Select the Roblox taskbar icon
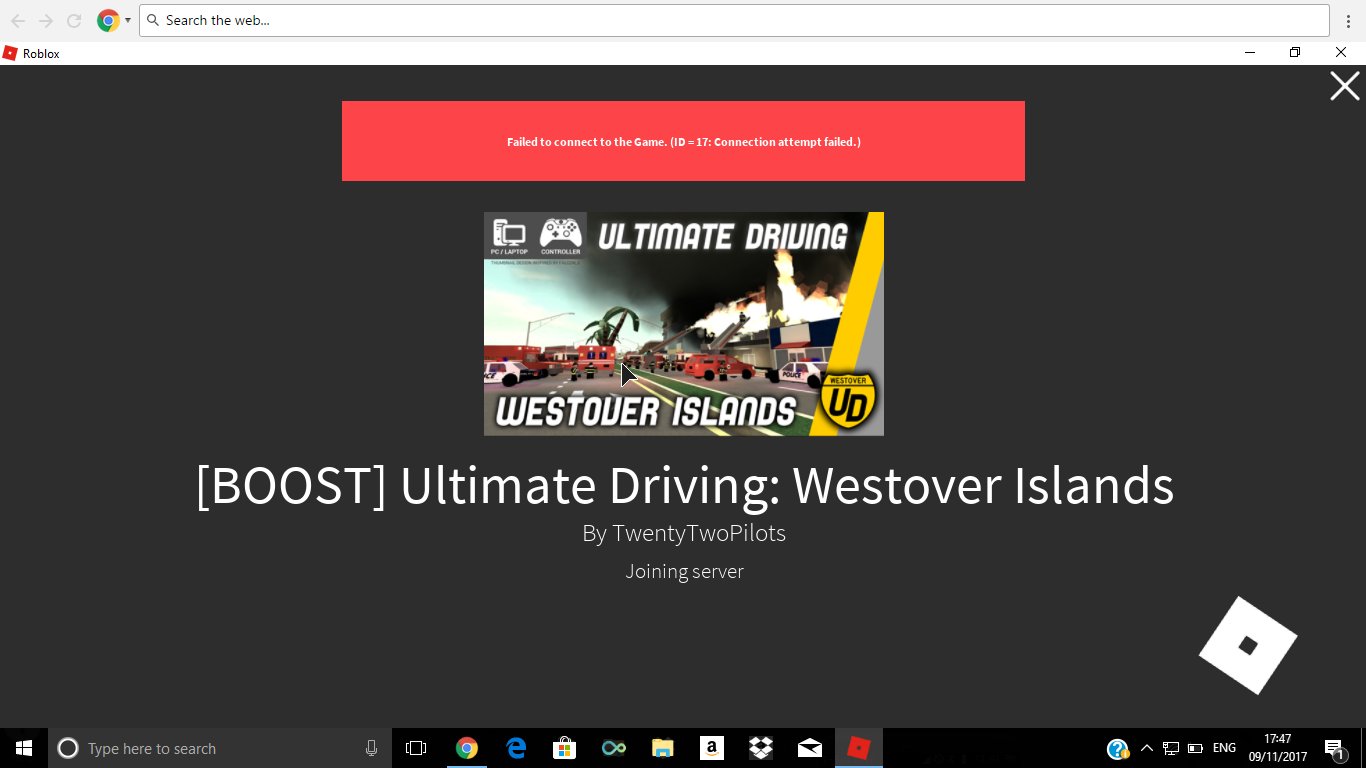The image size is (1366, 768). 859,748
